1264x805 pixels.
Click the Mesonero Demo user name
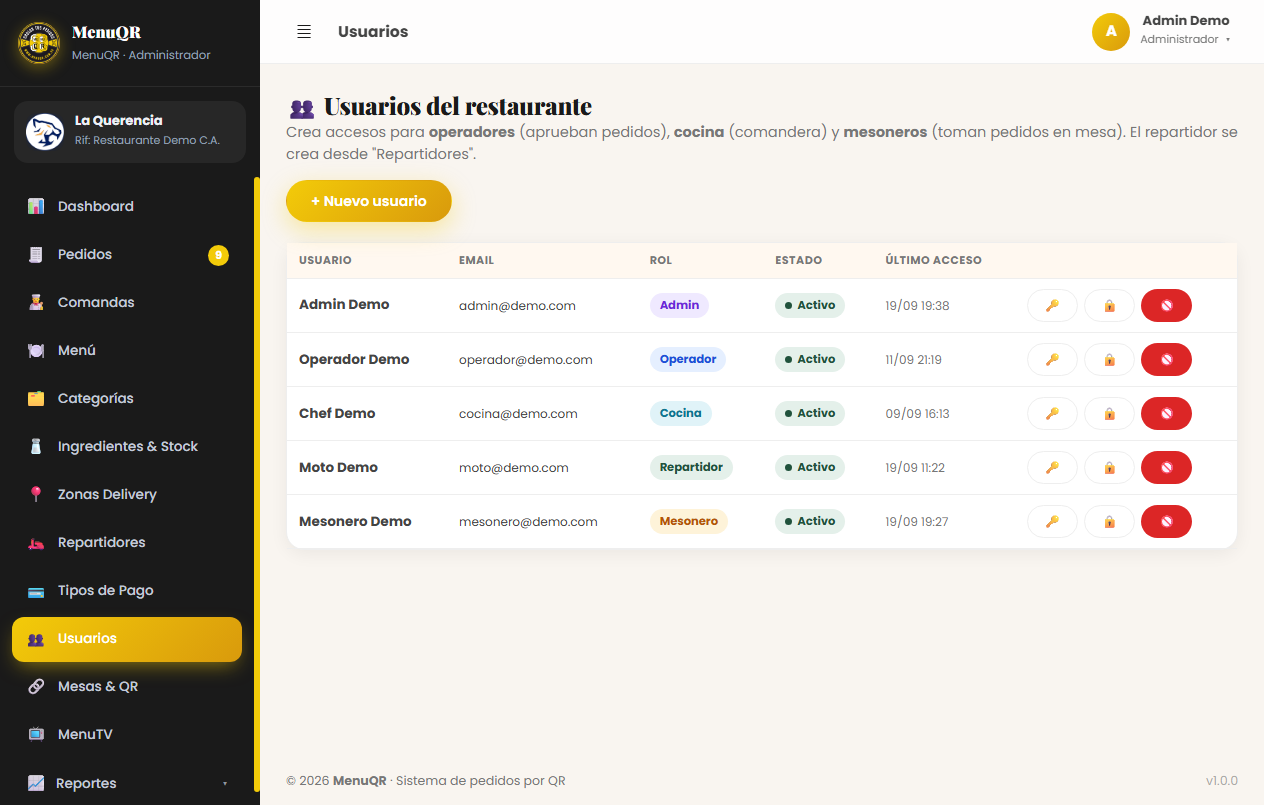[x=355, y=521]
